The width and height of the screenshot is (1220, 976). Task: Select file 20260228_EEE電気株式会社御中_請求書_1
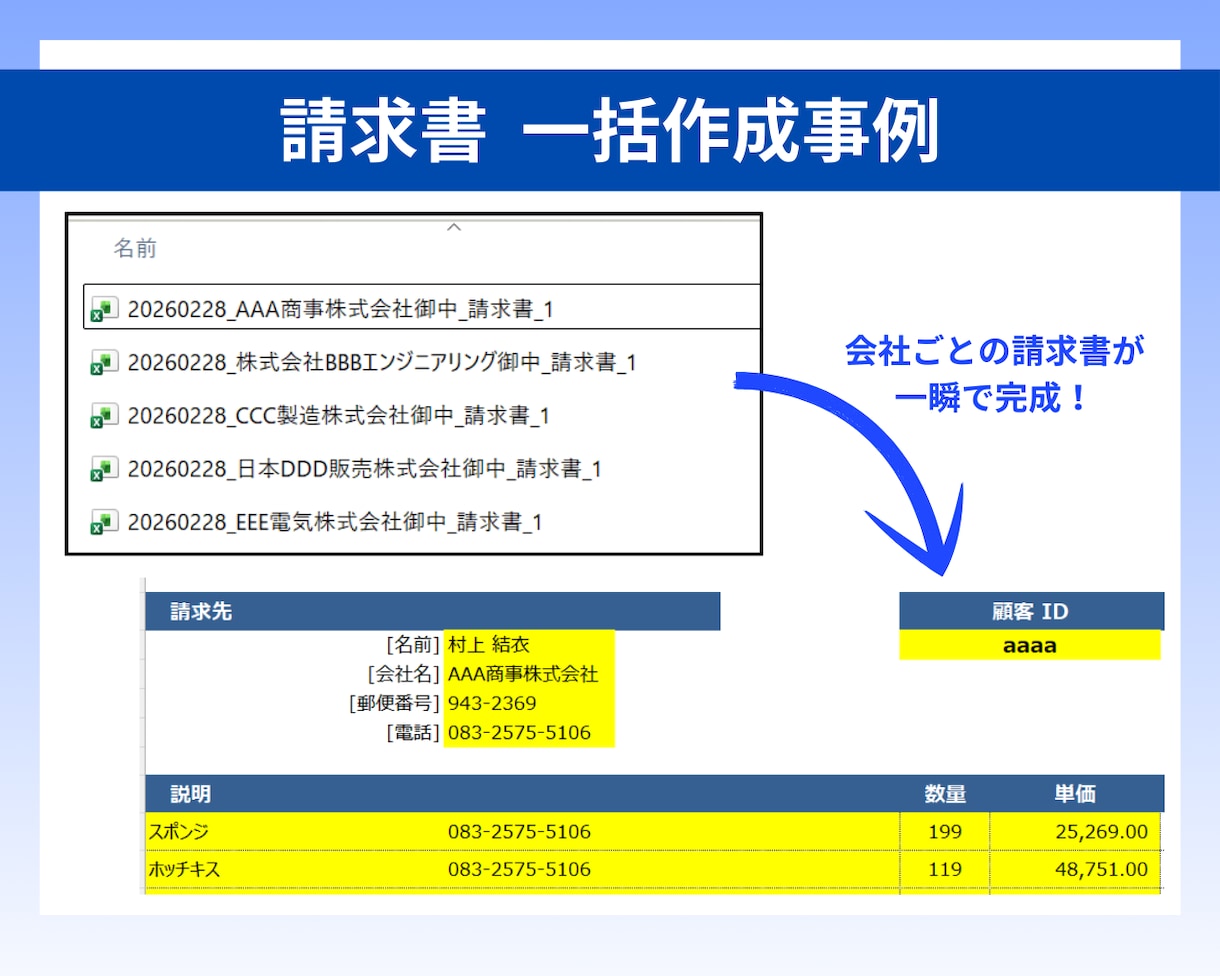tap(335, 521)
